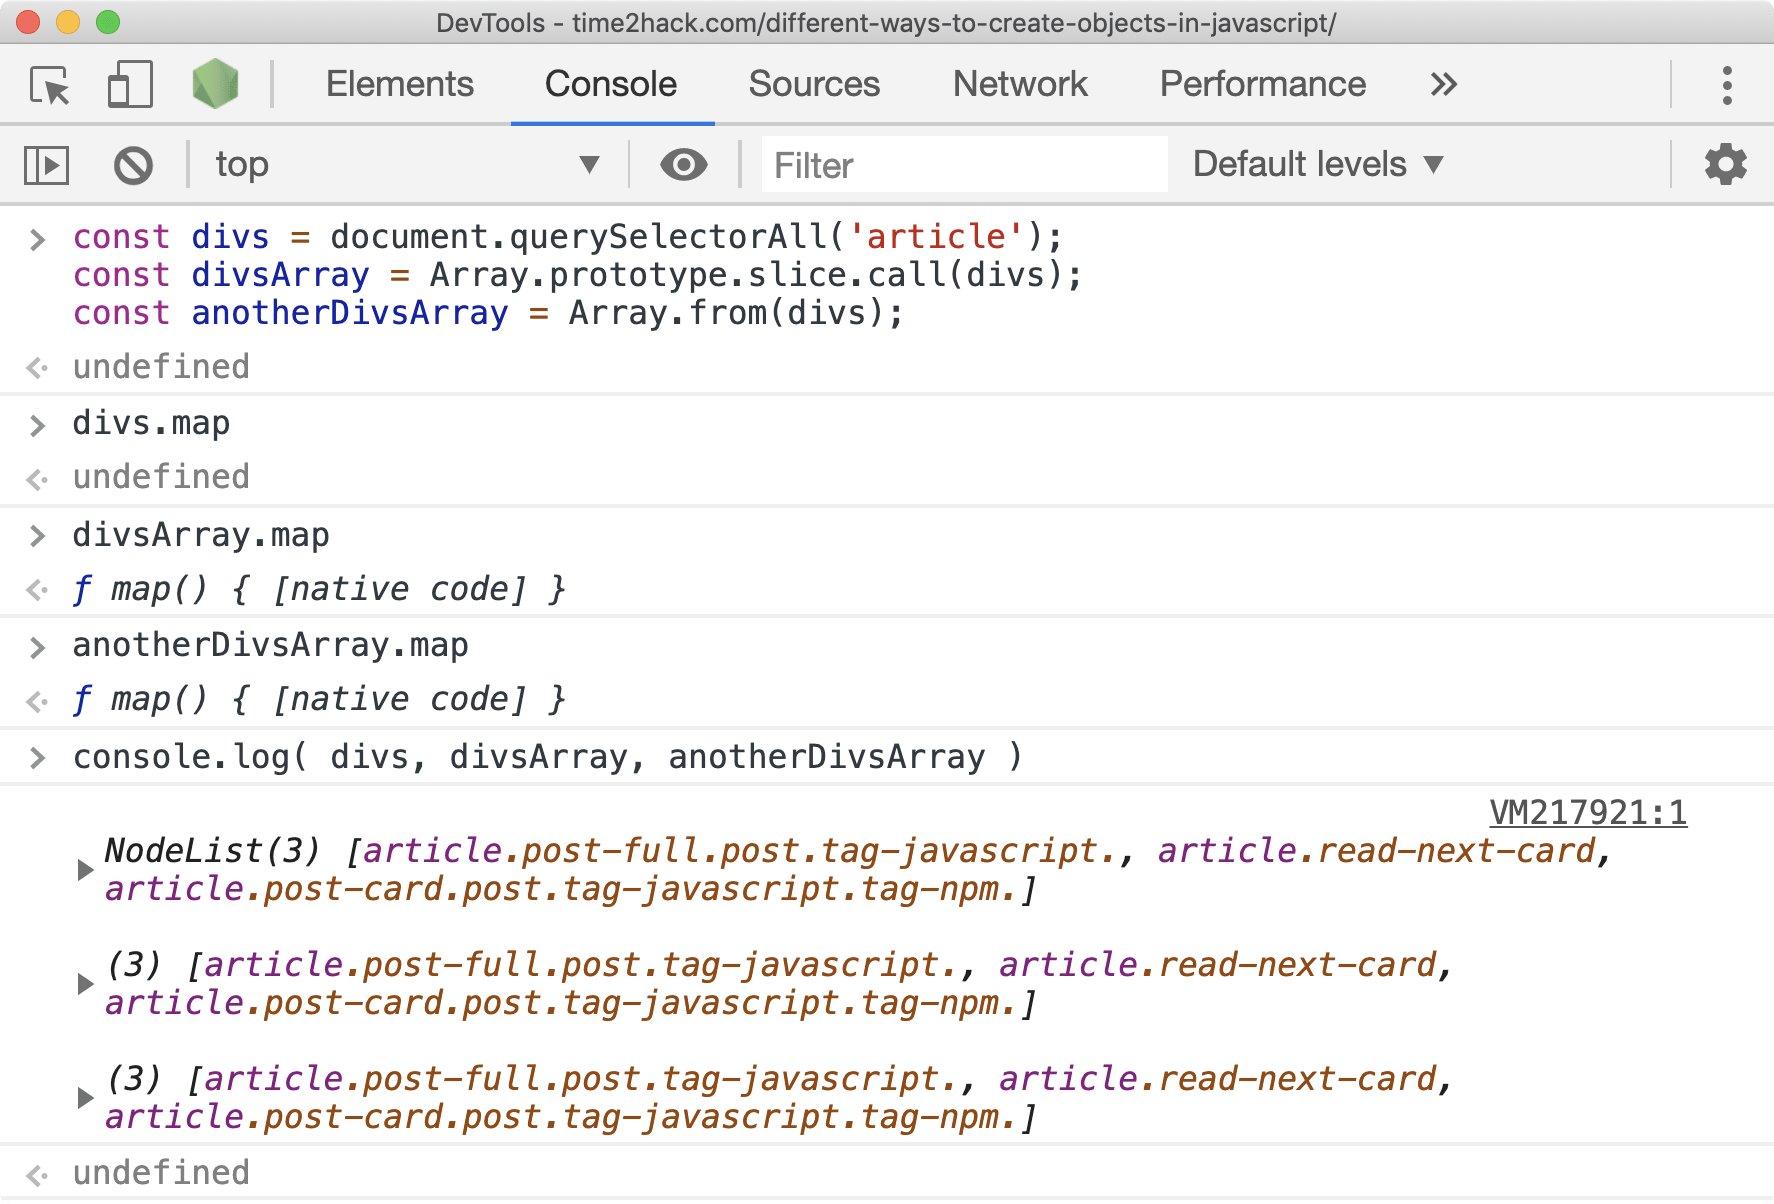Click the const anotherDivsArray code line
The width and height of the screenshot is (1774, 1204).
pyautogui.click(x=488, y=314)
